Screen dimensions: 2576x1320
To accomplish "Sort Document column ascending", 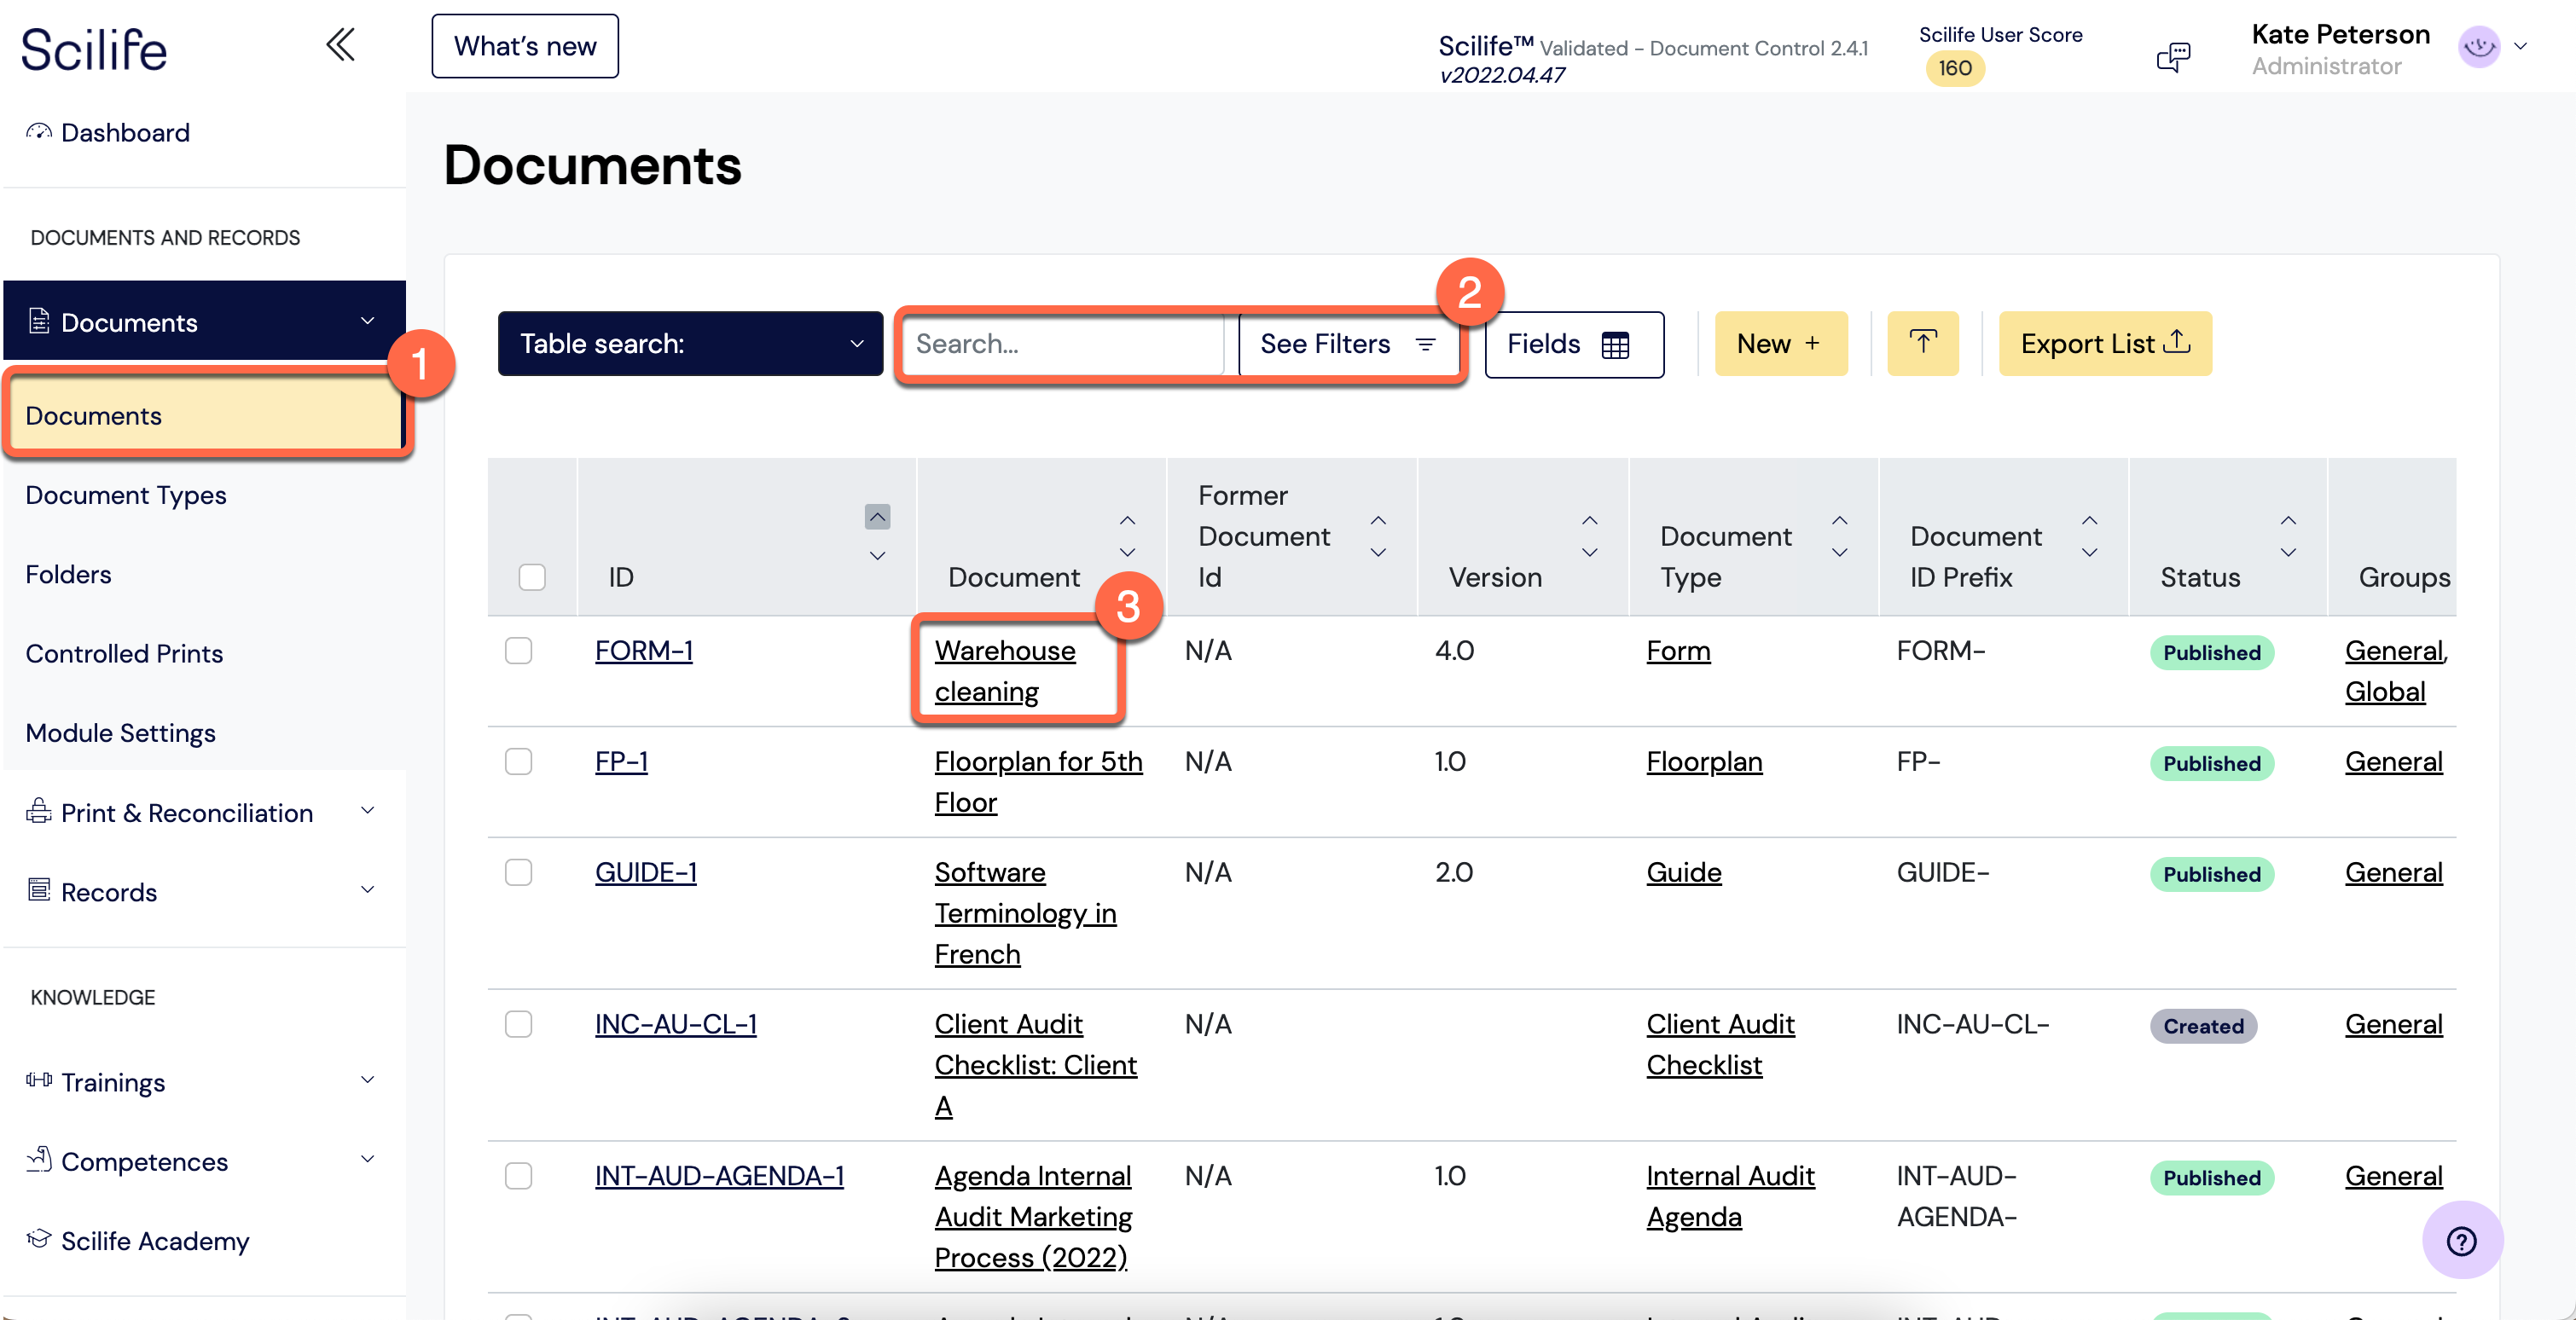I will [x=1127, y=520].
